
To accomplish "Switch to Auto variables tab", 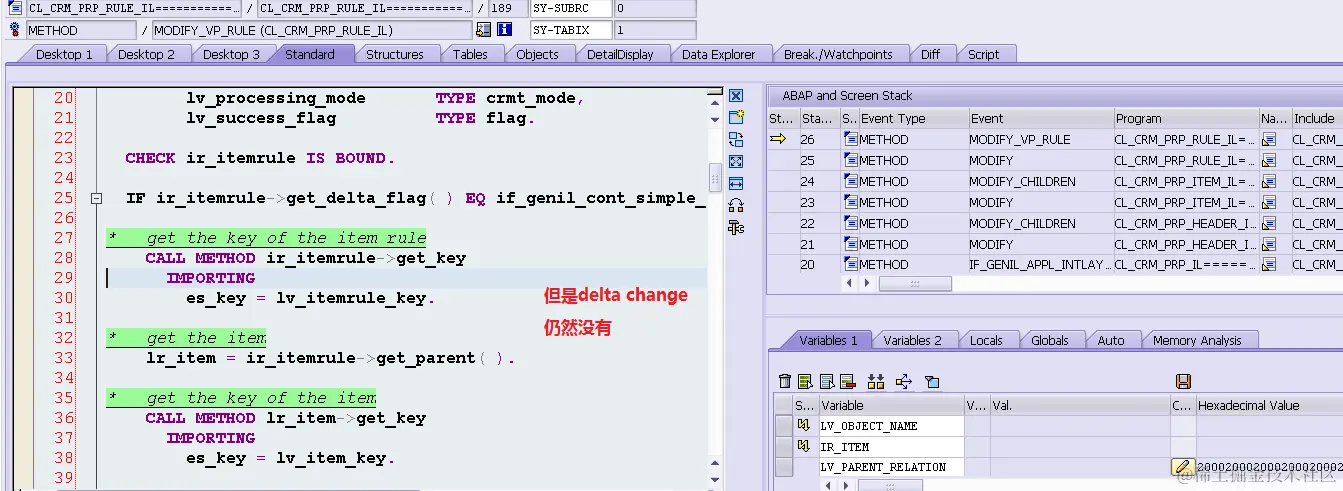I will [1110, 340].
